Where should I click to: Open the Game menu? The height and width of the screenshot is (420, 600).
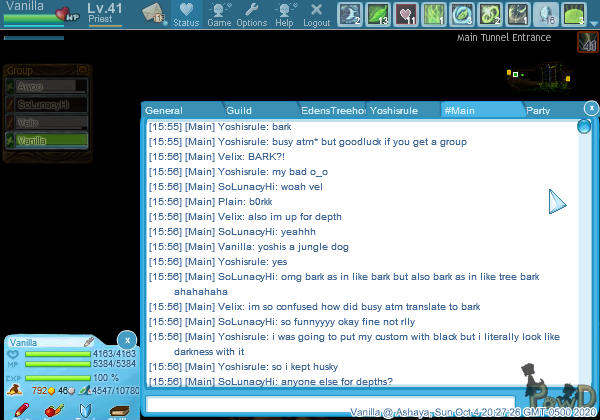(x=219, y=14)
